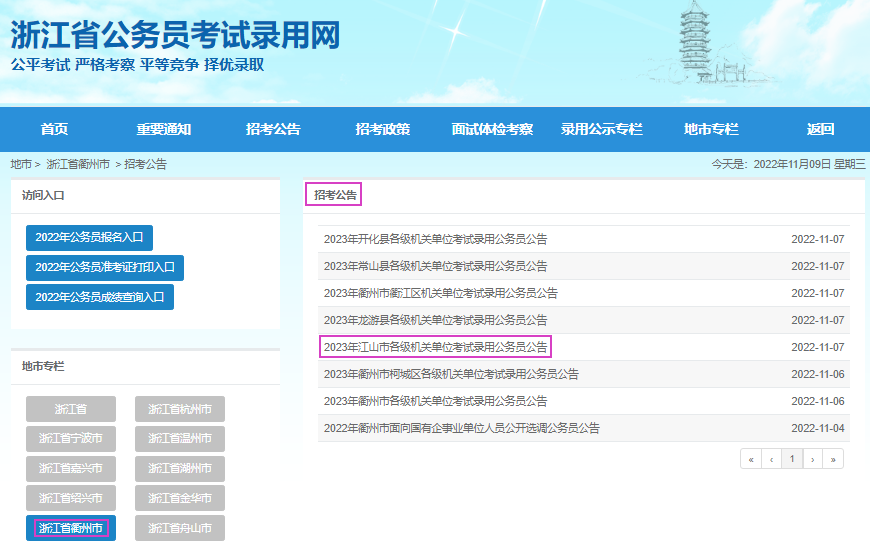This screenshot has height=542, width=870.
Task: Open 2023年江山市 recruitment announcement link
Action: pos(435,347)
